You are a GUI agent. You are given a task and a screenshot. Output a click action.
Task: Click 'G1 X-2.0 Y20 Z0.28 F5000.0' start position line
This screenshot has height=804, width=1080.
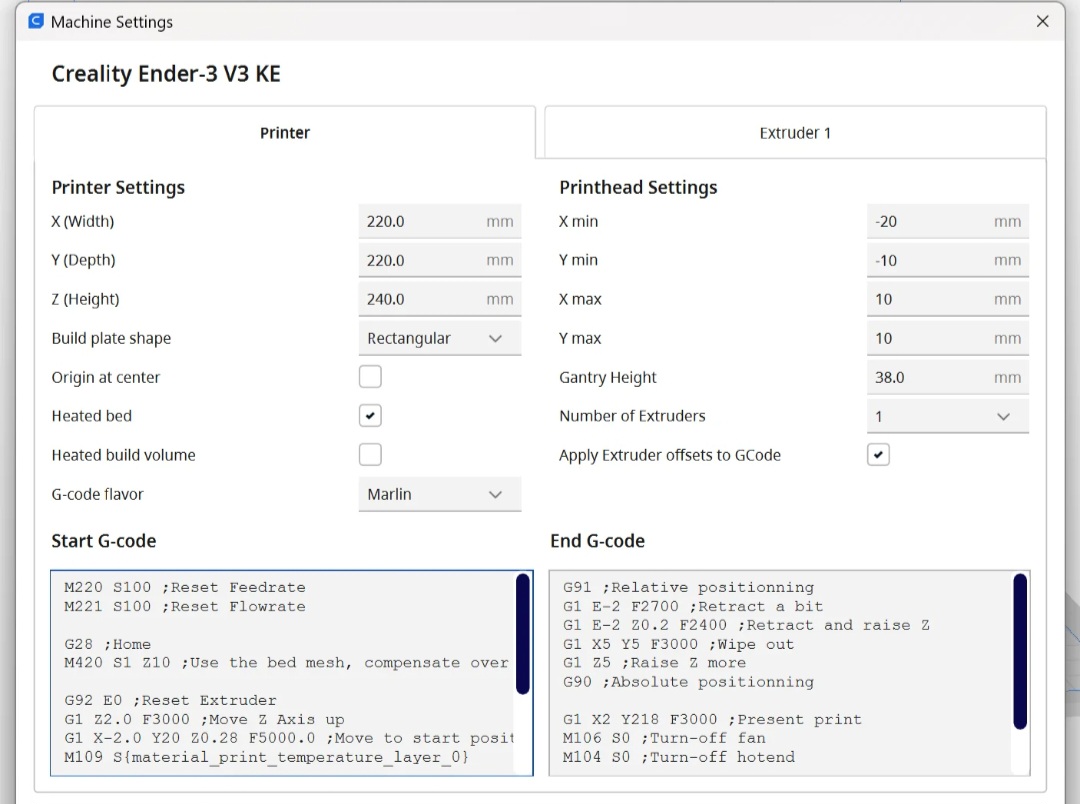tap(289, 738)
